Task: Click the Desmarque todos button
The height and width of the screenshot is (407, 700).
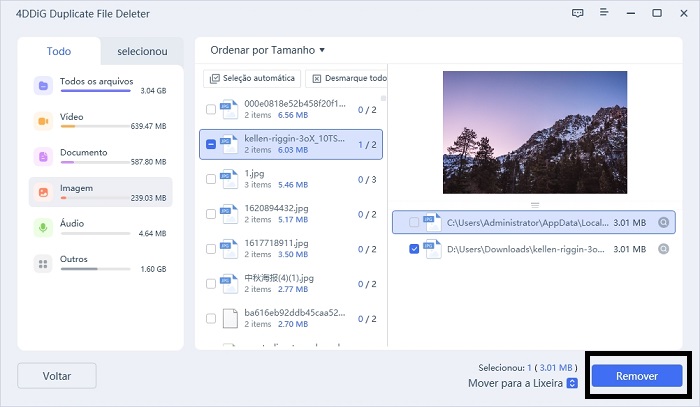Action: (x=346, y=78)
